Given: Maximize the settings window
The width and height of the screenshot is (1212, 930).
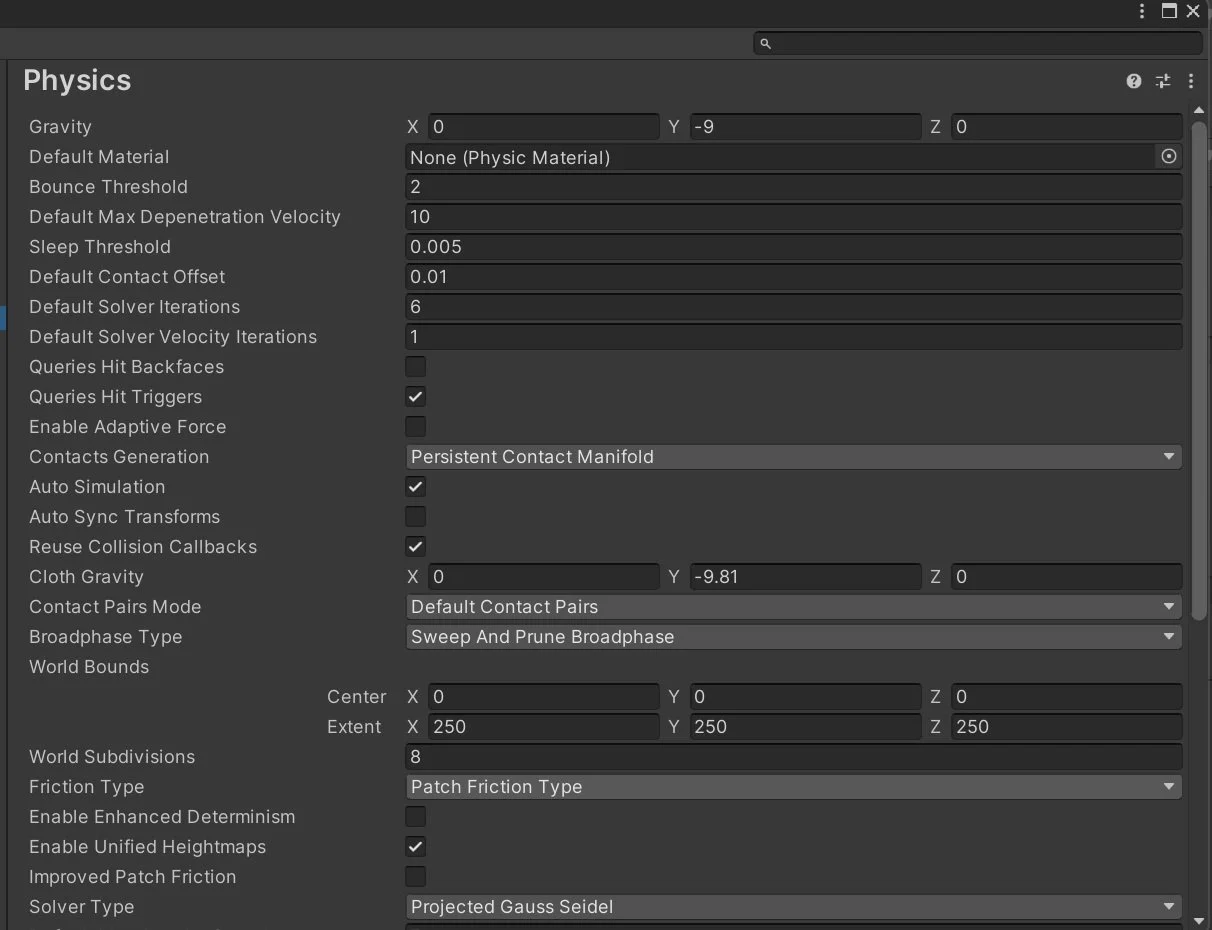Looking at the screenshot, I should [1169, 11].
